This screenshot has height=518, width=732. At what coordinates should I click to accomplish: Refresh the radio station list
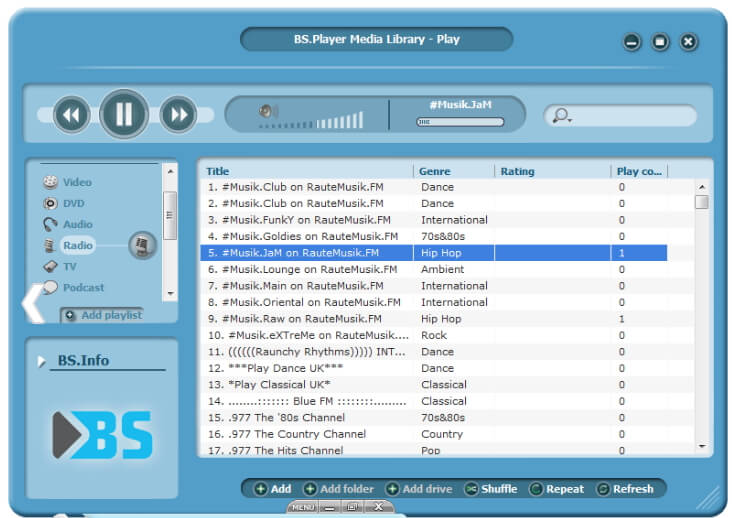coord(625,489)
